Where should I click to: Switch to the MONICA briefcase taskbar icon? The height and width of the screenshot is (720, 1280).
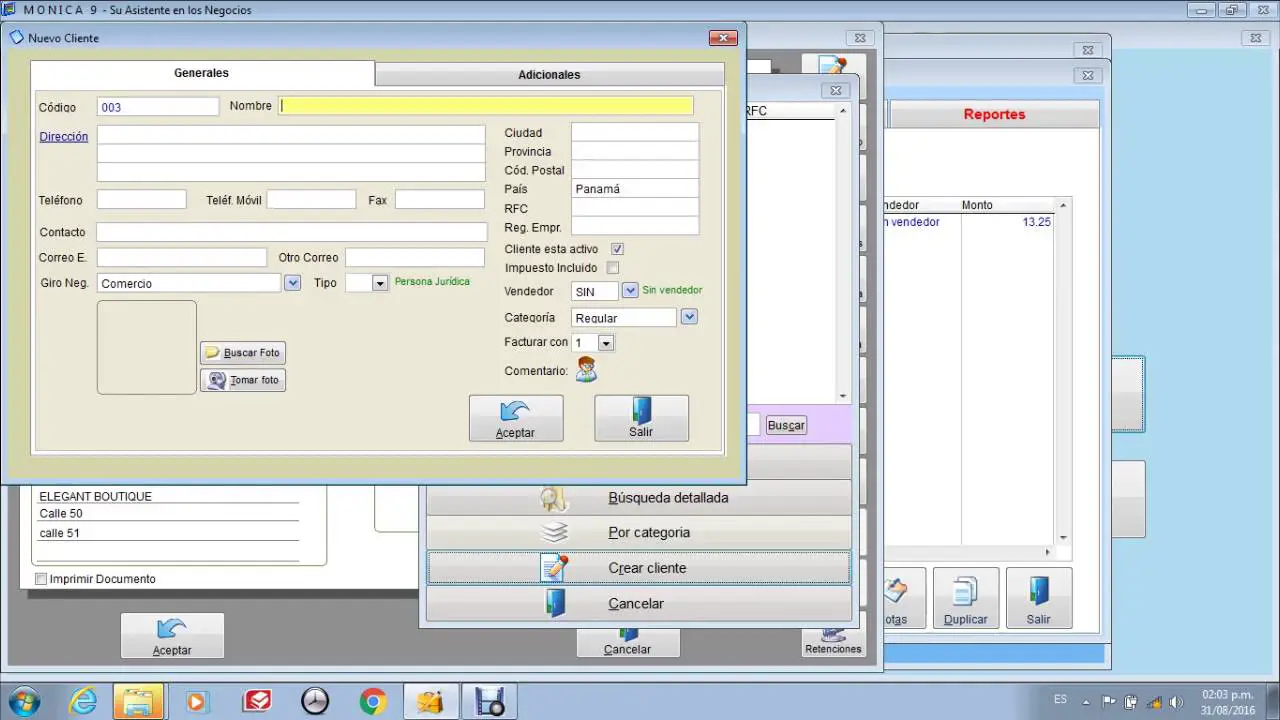431,701
